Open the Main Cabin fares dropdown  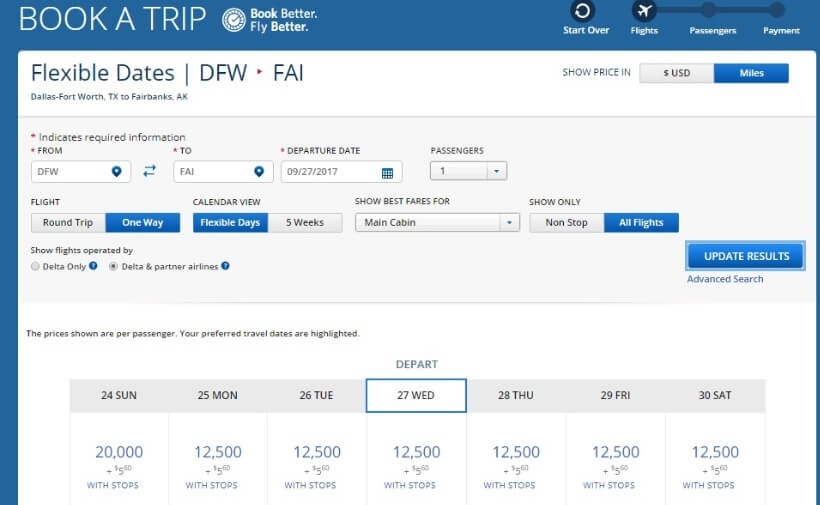437,223
